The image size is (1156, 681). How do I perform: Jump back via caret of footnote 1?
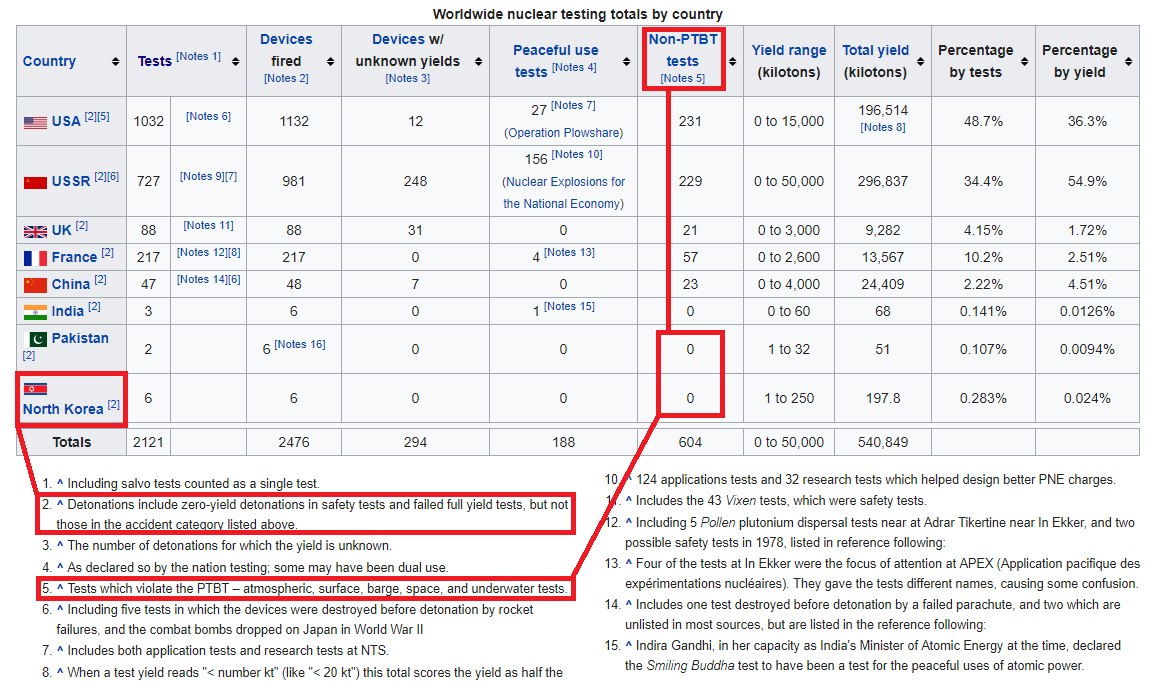pyautogui.click(x=60, y=484)
